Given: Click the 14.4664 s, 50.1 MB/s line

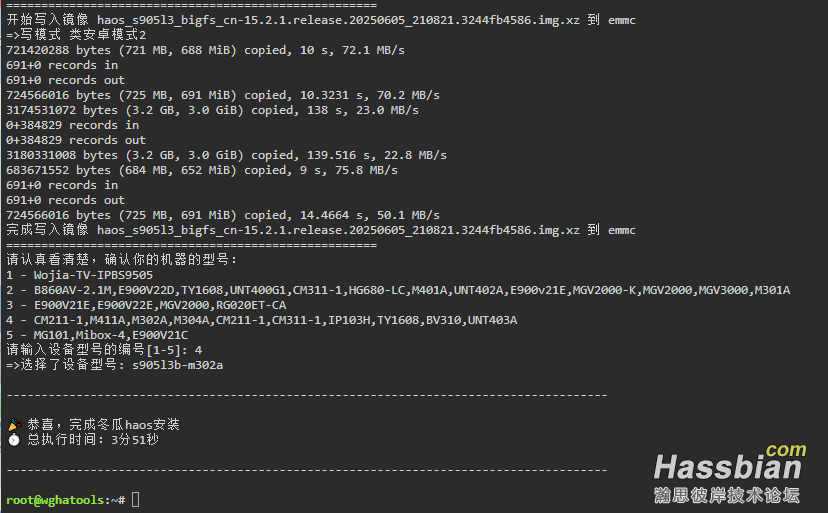Looking at the screenshot, I should click(x=223, y=215).
